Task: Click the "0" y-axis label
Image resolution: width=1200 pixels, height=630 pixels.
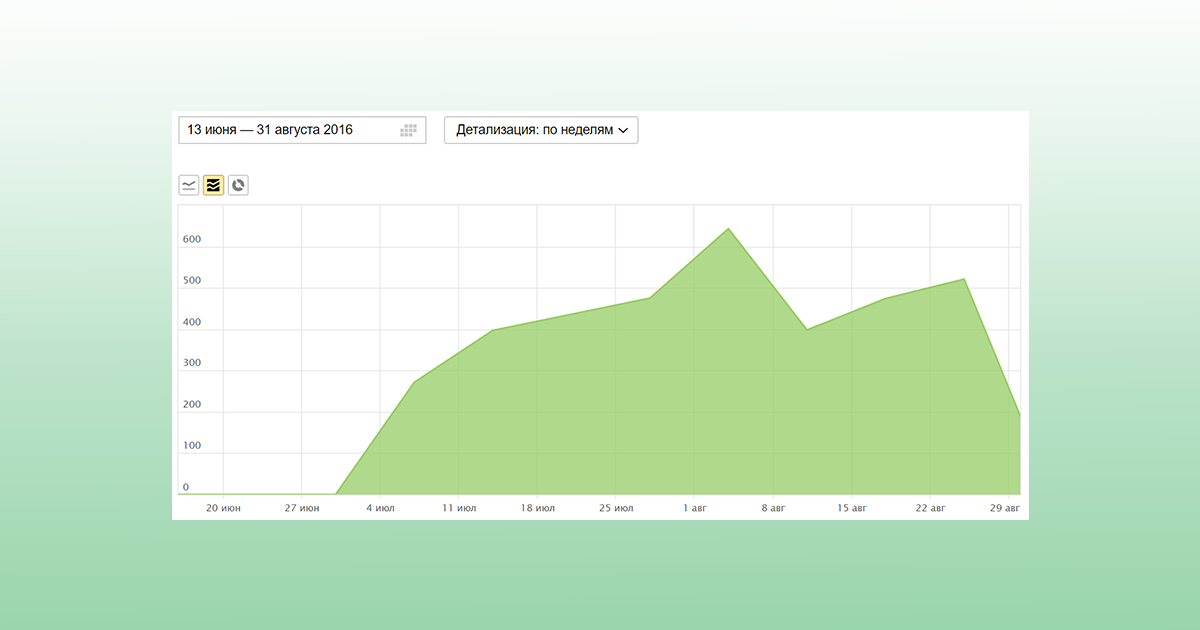Action: [x=186, y=487]
